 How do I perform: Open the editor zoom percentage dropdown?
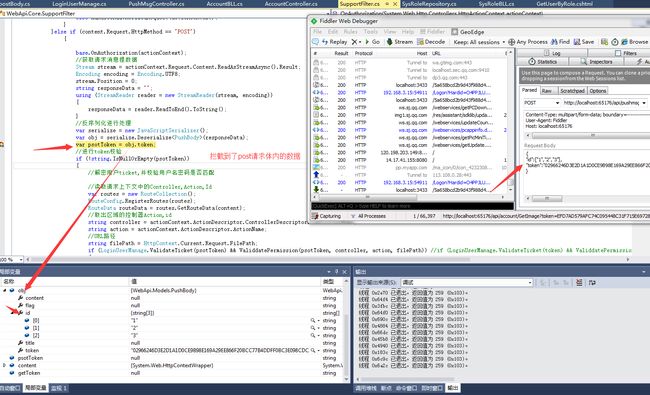[x=21, y=259]
